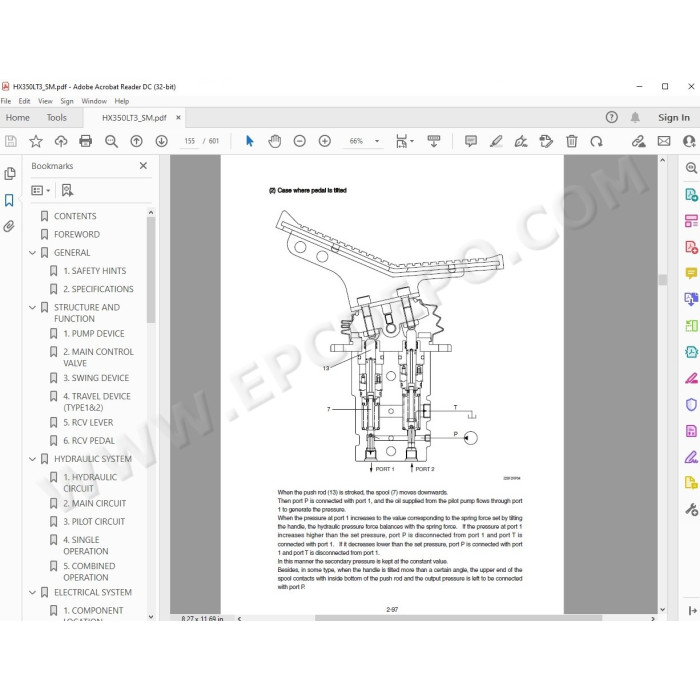Viewport: 700px width, 700px height.
Task: Switch to the Tools tab
Action: 57,118
